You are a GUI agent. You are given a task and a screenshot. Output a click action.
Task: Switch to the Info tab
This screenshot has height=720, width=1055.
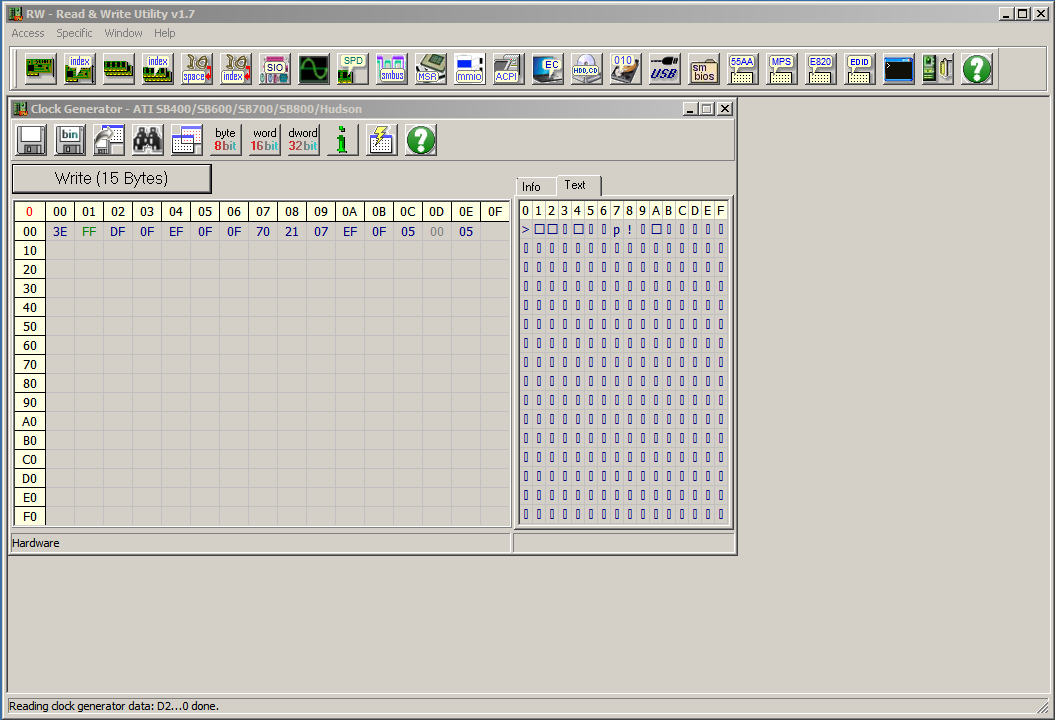tap(531, 187)
